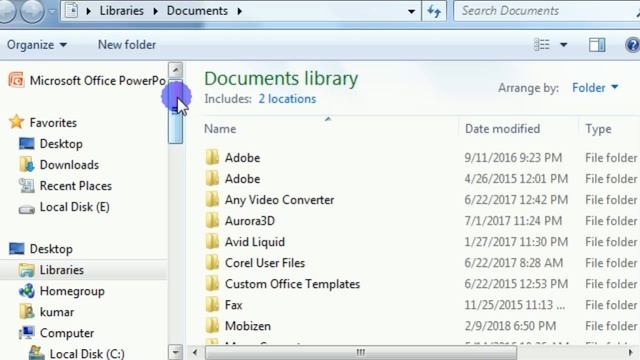Click the library icon in address bar

pos(71,11)
